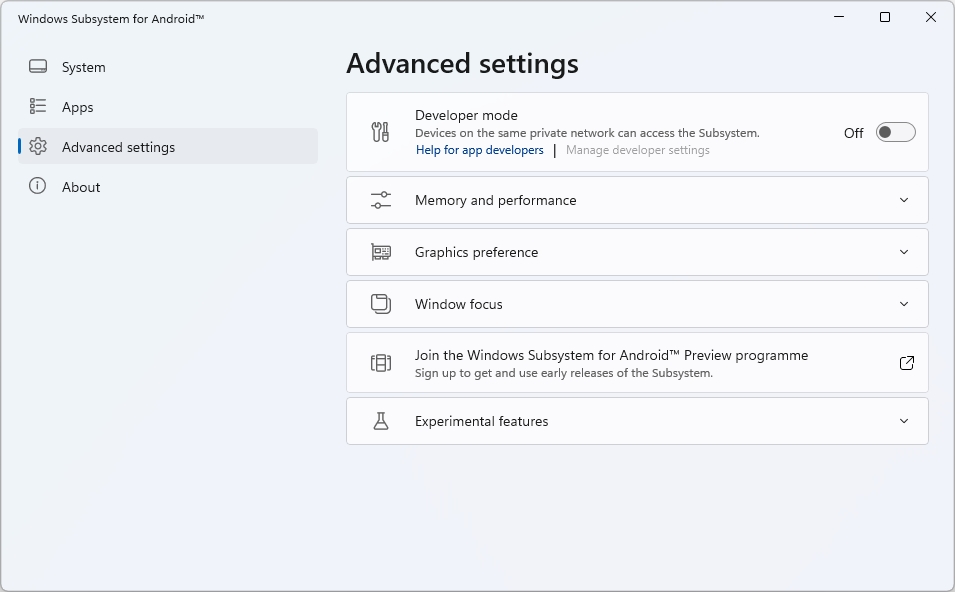Click the Advanced settings gear icon
Viewport: 955px width, 592px height.
click(38, 146)
